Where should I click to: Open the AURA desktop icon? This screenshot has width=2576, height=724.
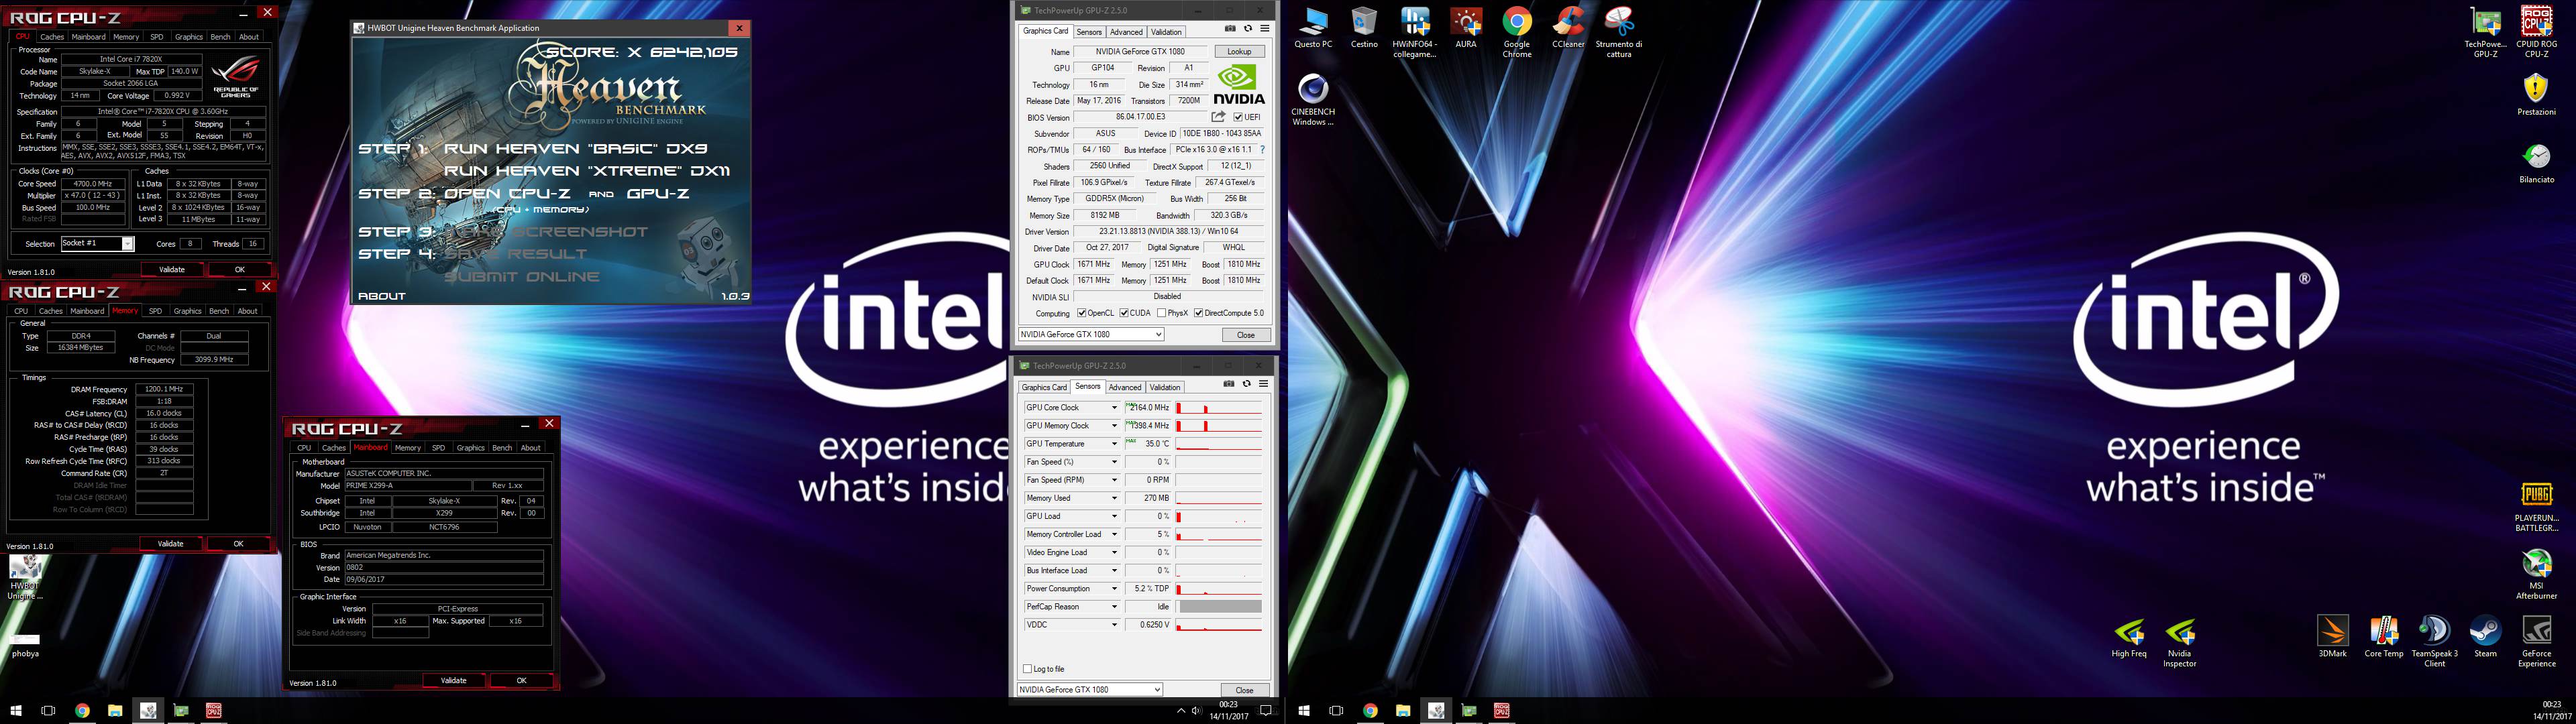point(1466,28)
